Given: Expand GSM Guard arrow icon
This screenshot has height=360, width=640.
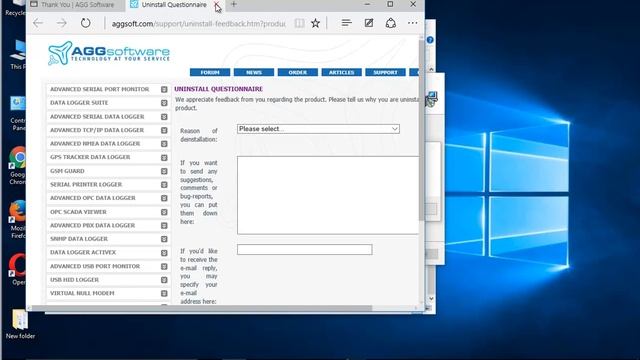Looking at the screenshot, I should point(164,171).
